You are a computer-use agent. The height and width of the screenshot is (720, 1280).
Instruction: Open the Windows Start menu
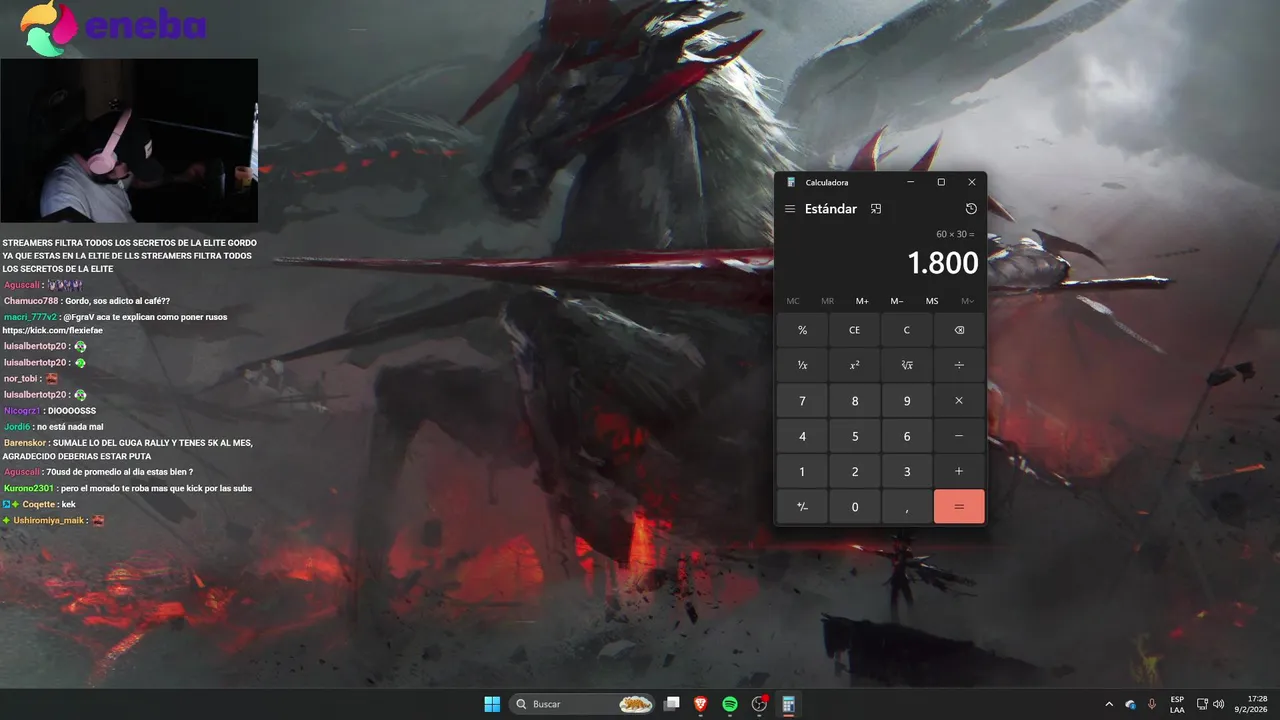492,704
